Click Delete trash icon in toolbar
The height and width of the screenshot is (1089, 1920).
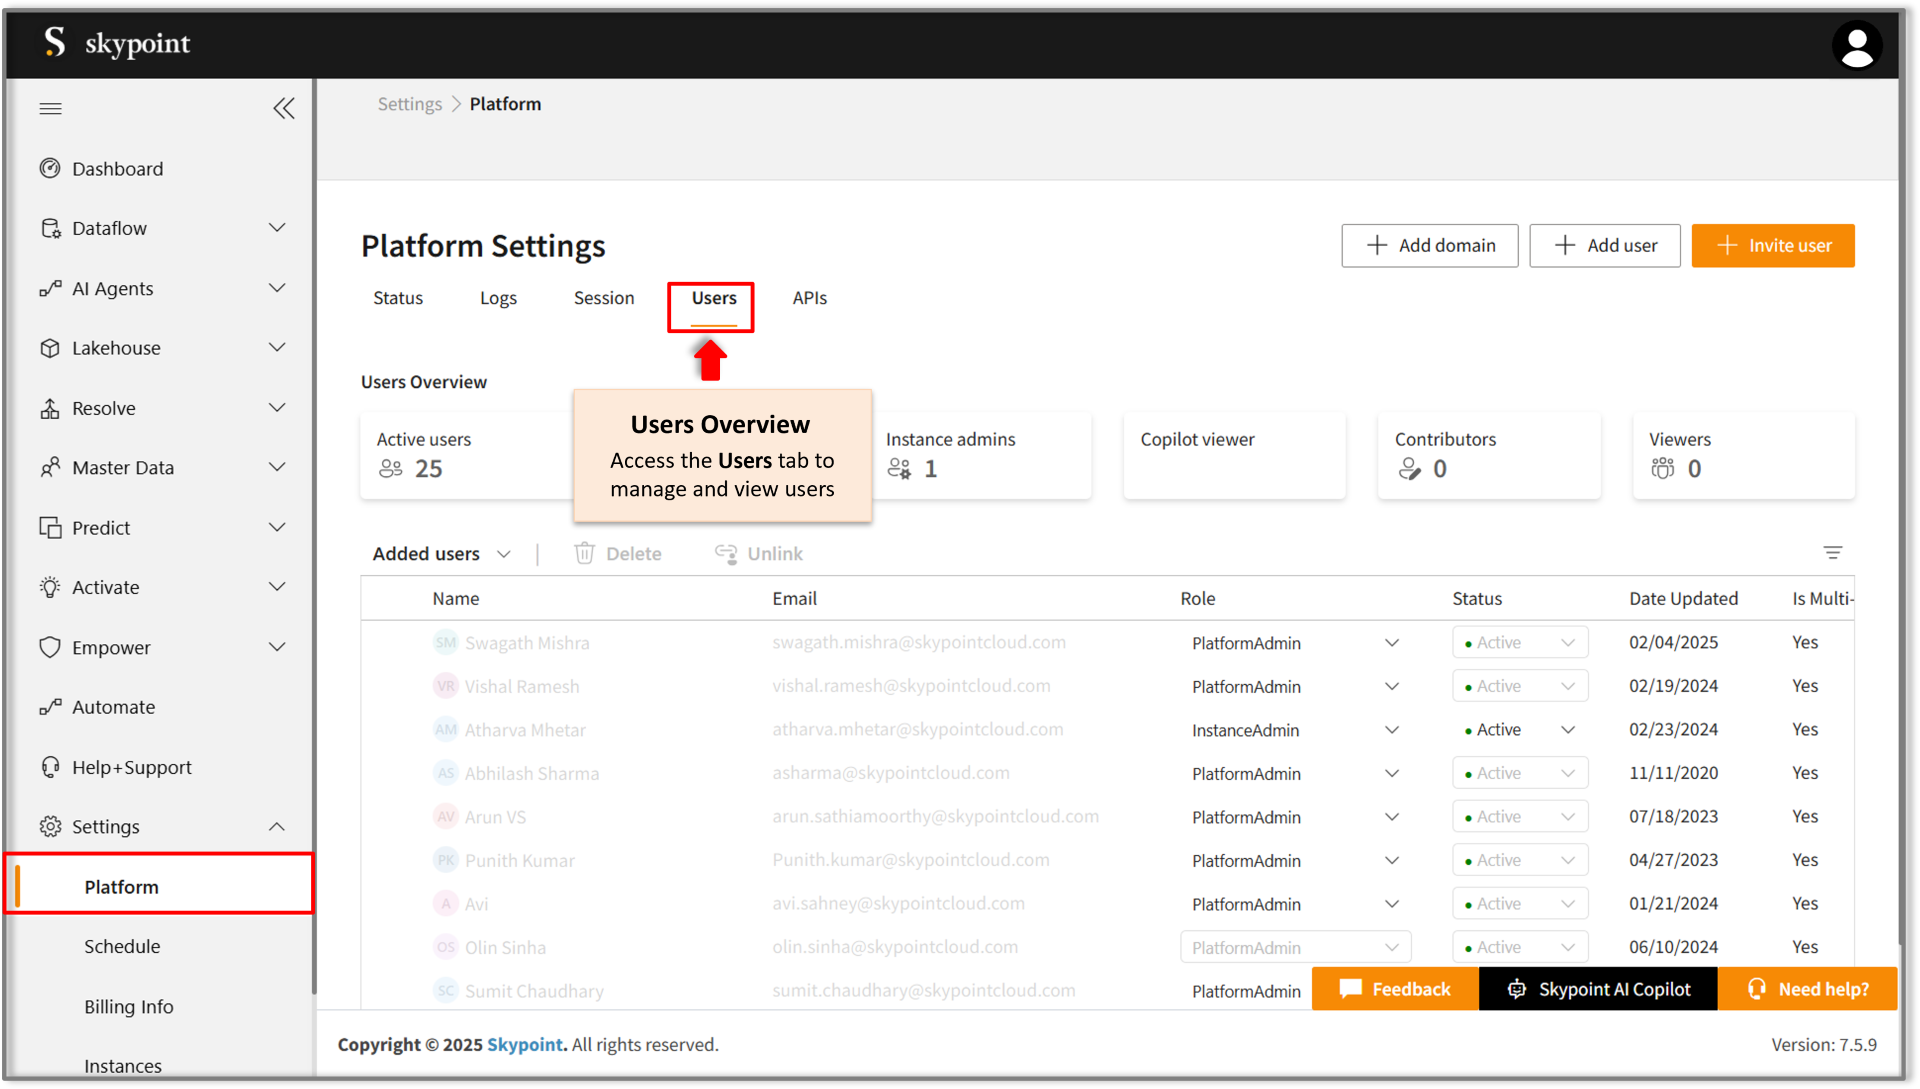tap(585, 553)
